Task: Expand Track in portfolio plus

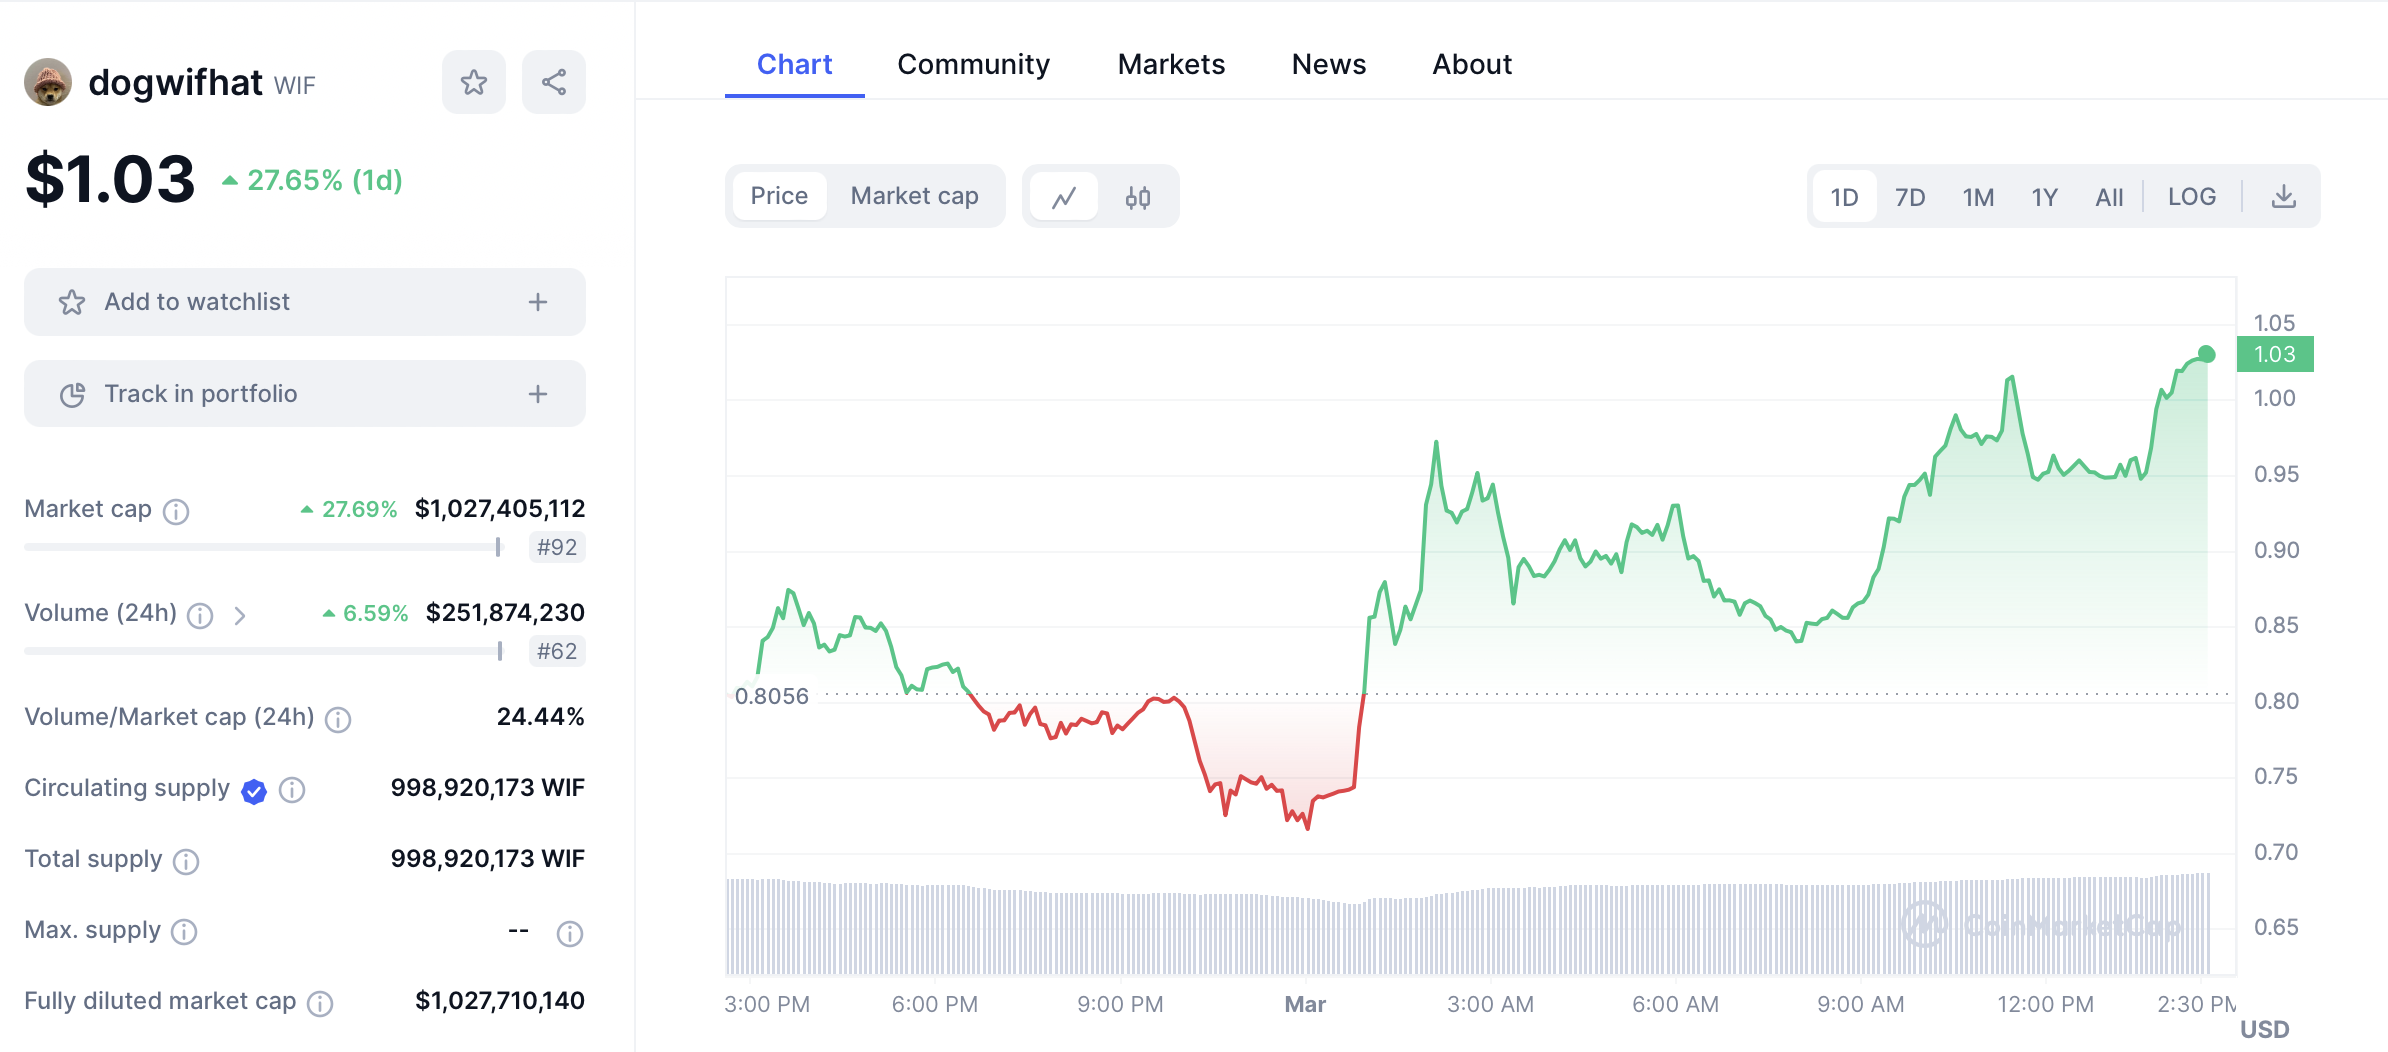Action: point(538,394)
